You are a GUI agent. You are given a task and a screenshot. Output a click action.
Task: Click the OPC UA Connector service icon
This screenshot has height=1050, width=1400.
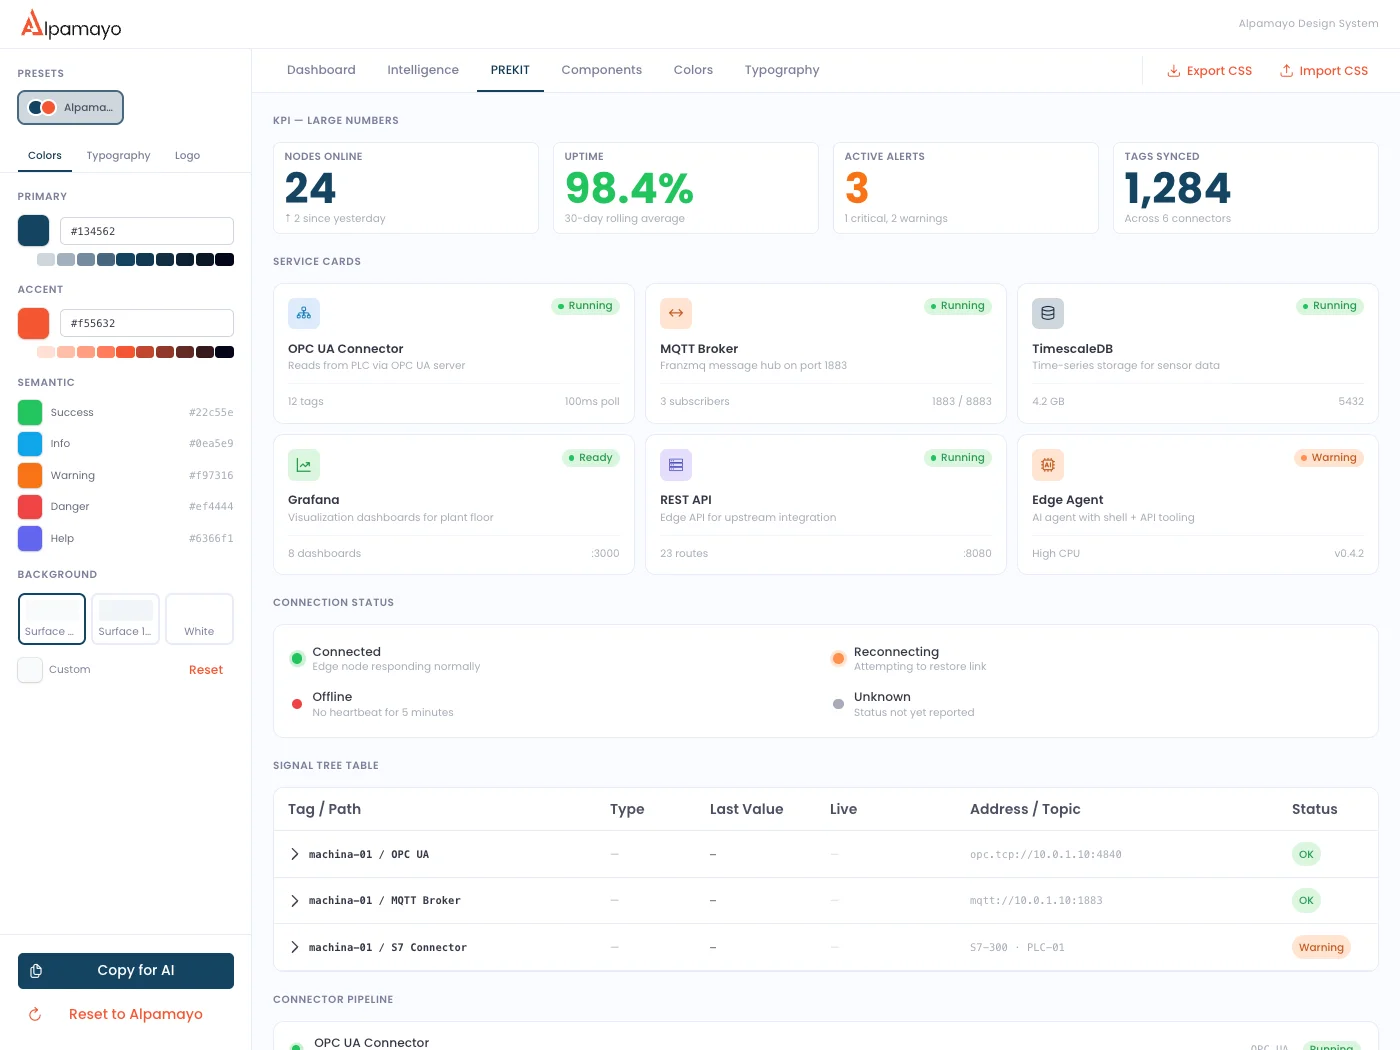point(304,313)
